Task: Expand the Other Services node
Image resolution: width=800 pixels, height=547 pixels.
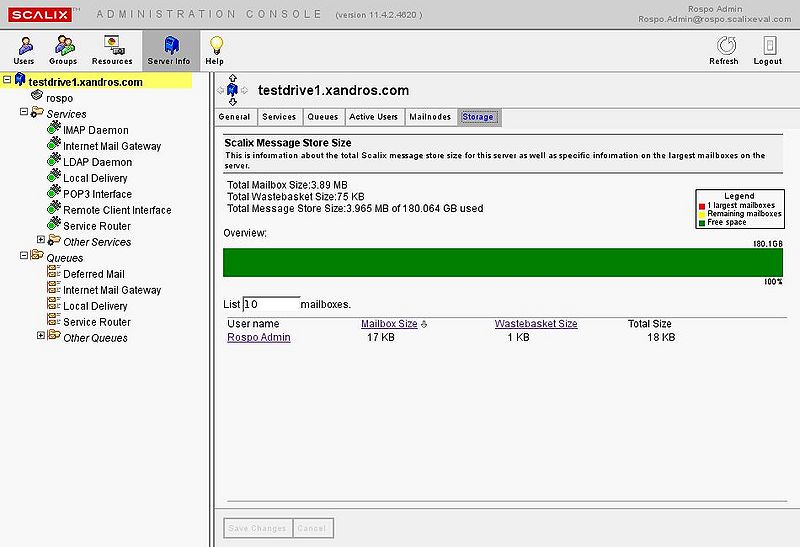Action: [41, 241]
